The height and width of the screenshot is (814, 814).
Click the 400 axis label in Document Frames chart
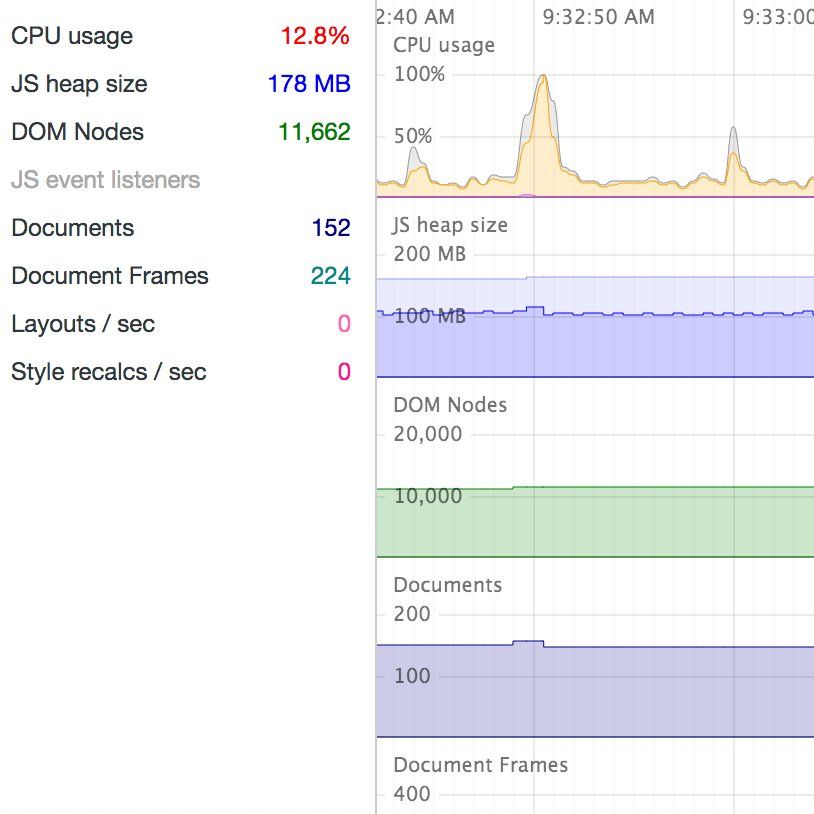coord(412,794)
